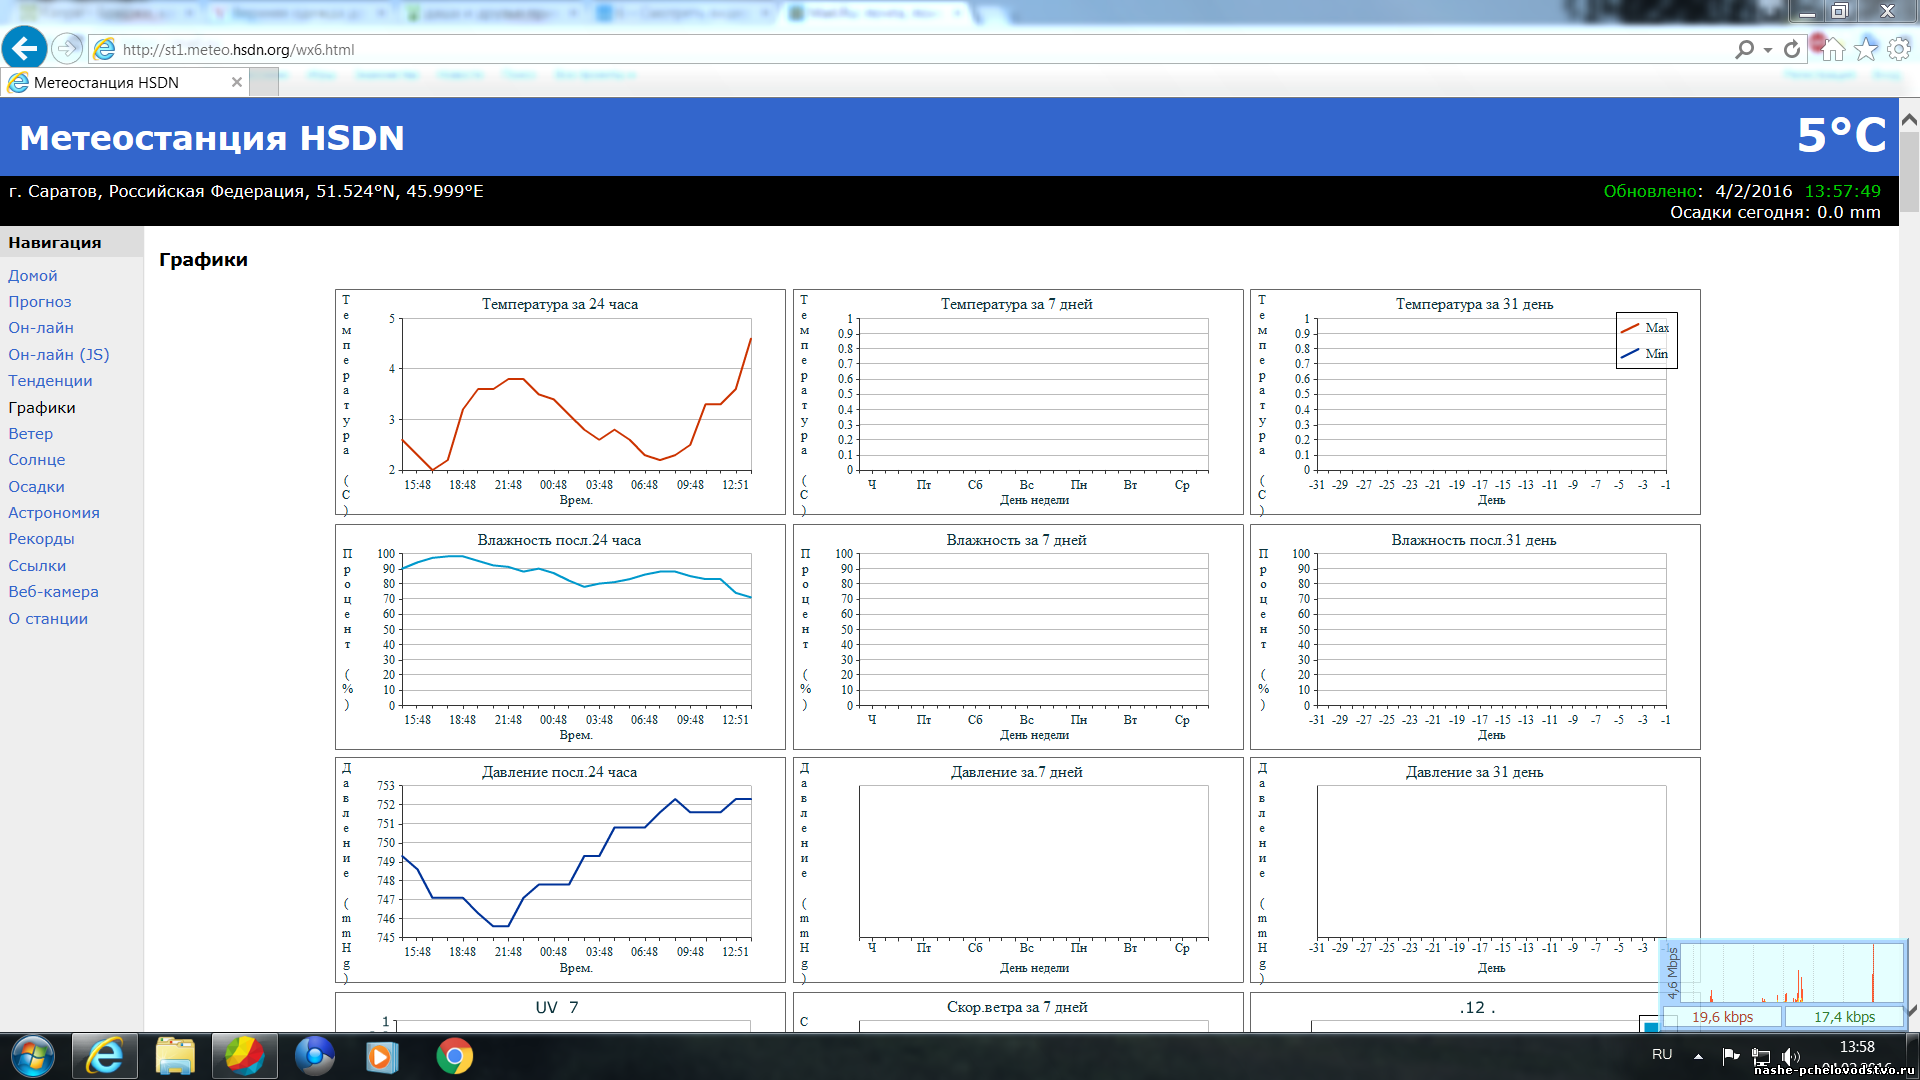Viewport: 1920px width, 1080px height.
Task: Open Windows Start menu orb
Action: click(x=32, y=1056)
